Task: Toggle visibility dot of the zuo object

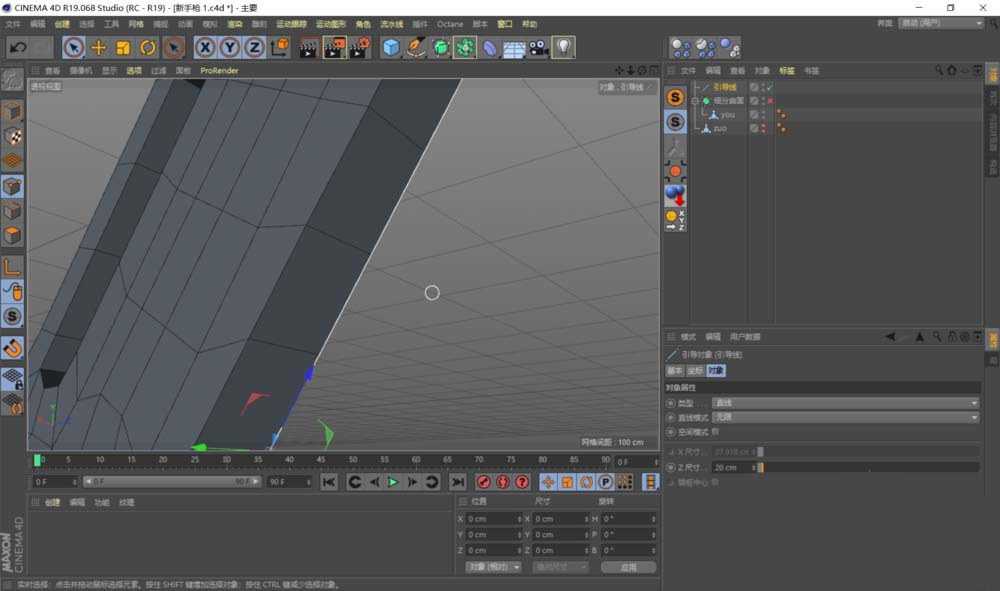Action: [763, 128]
